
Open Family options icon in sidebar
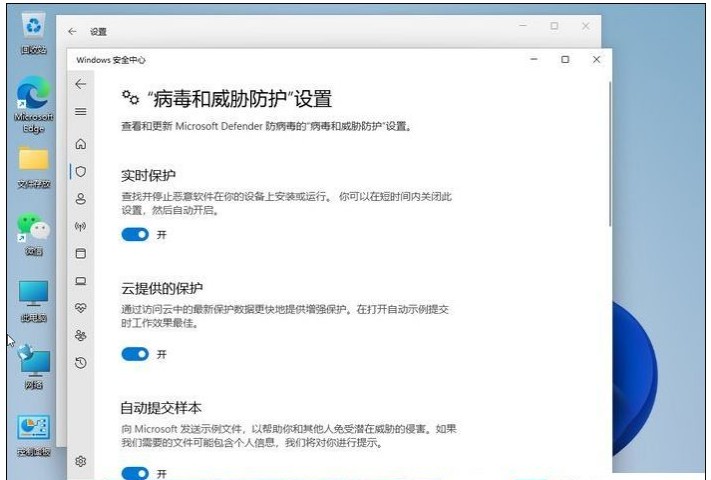point(81,335)
